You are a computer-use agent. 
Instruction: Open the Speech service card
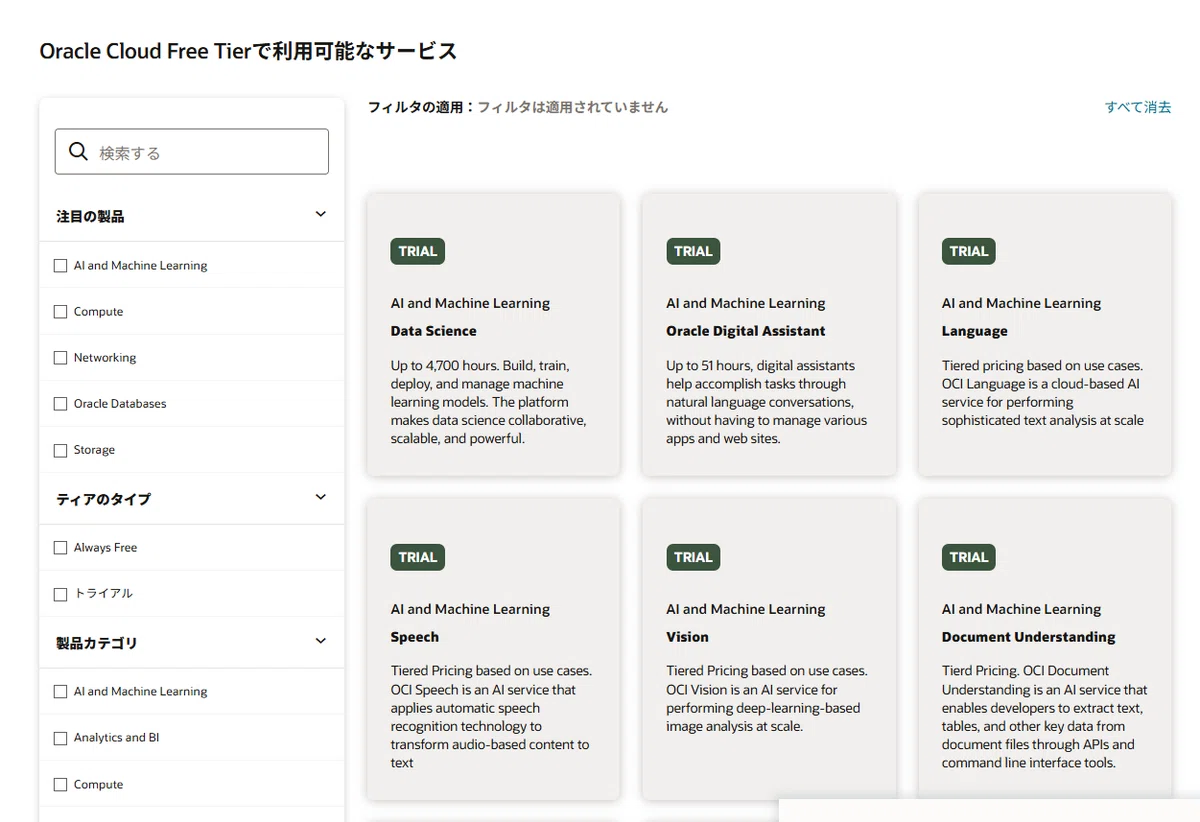click(493, 649)
